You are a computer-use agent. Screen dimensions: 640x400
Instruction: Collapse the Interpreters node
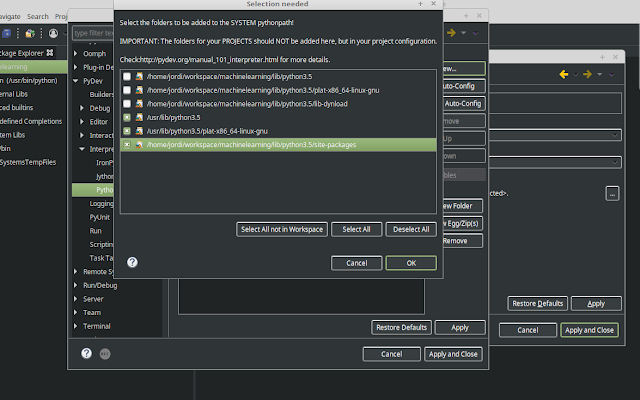coord(82,149)
